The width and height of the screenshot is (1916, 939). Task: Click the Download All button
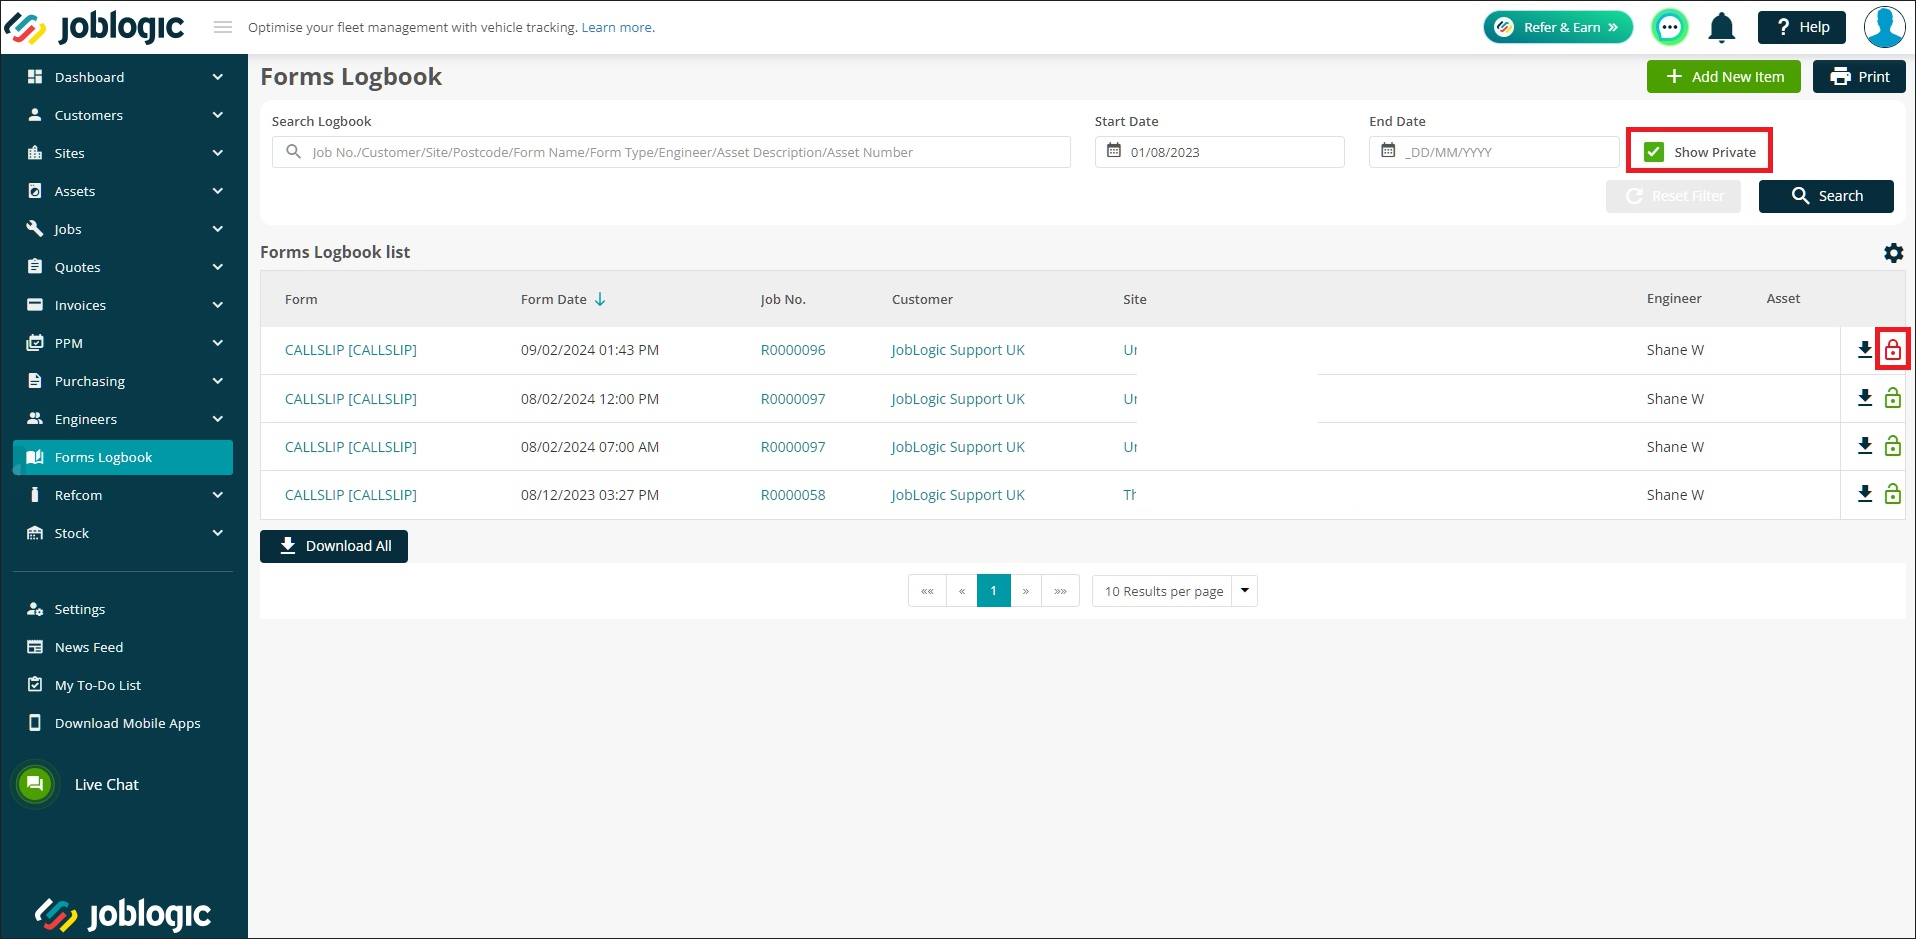coord(334,546)
